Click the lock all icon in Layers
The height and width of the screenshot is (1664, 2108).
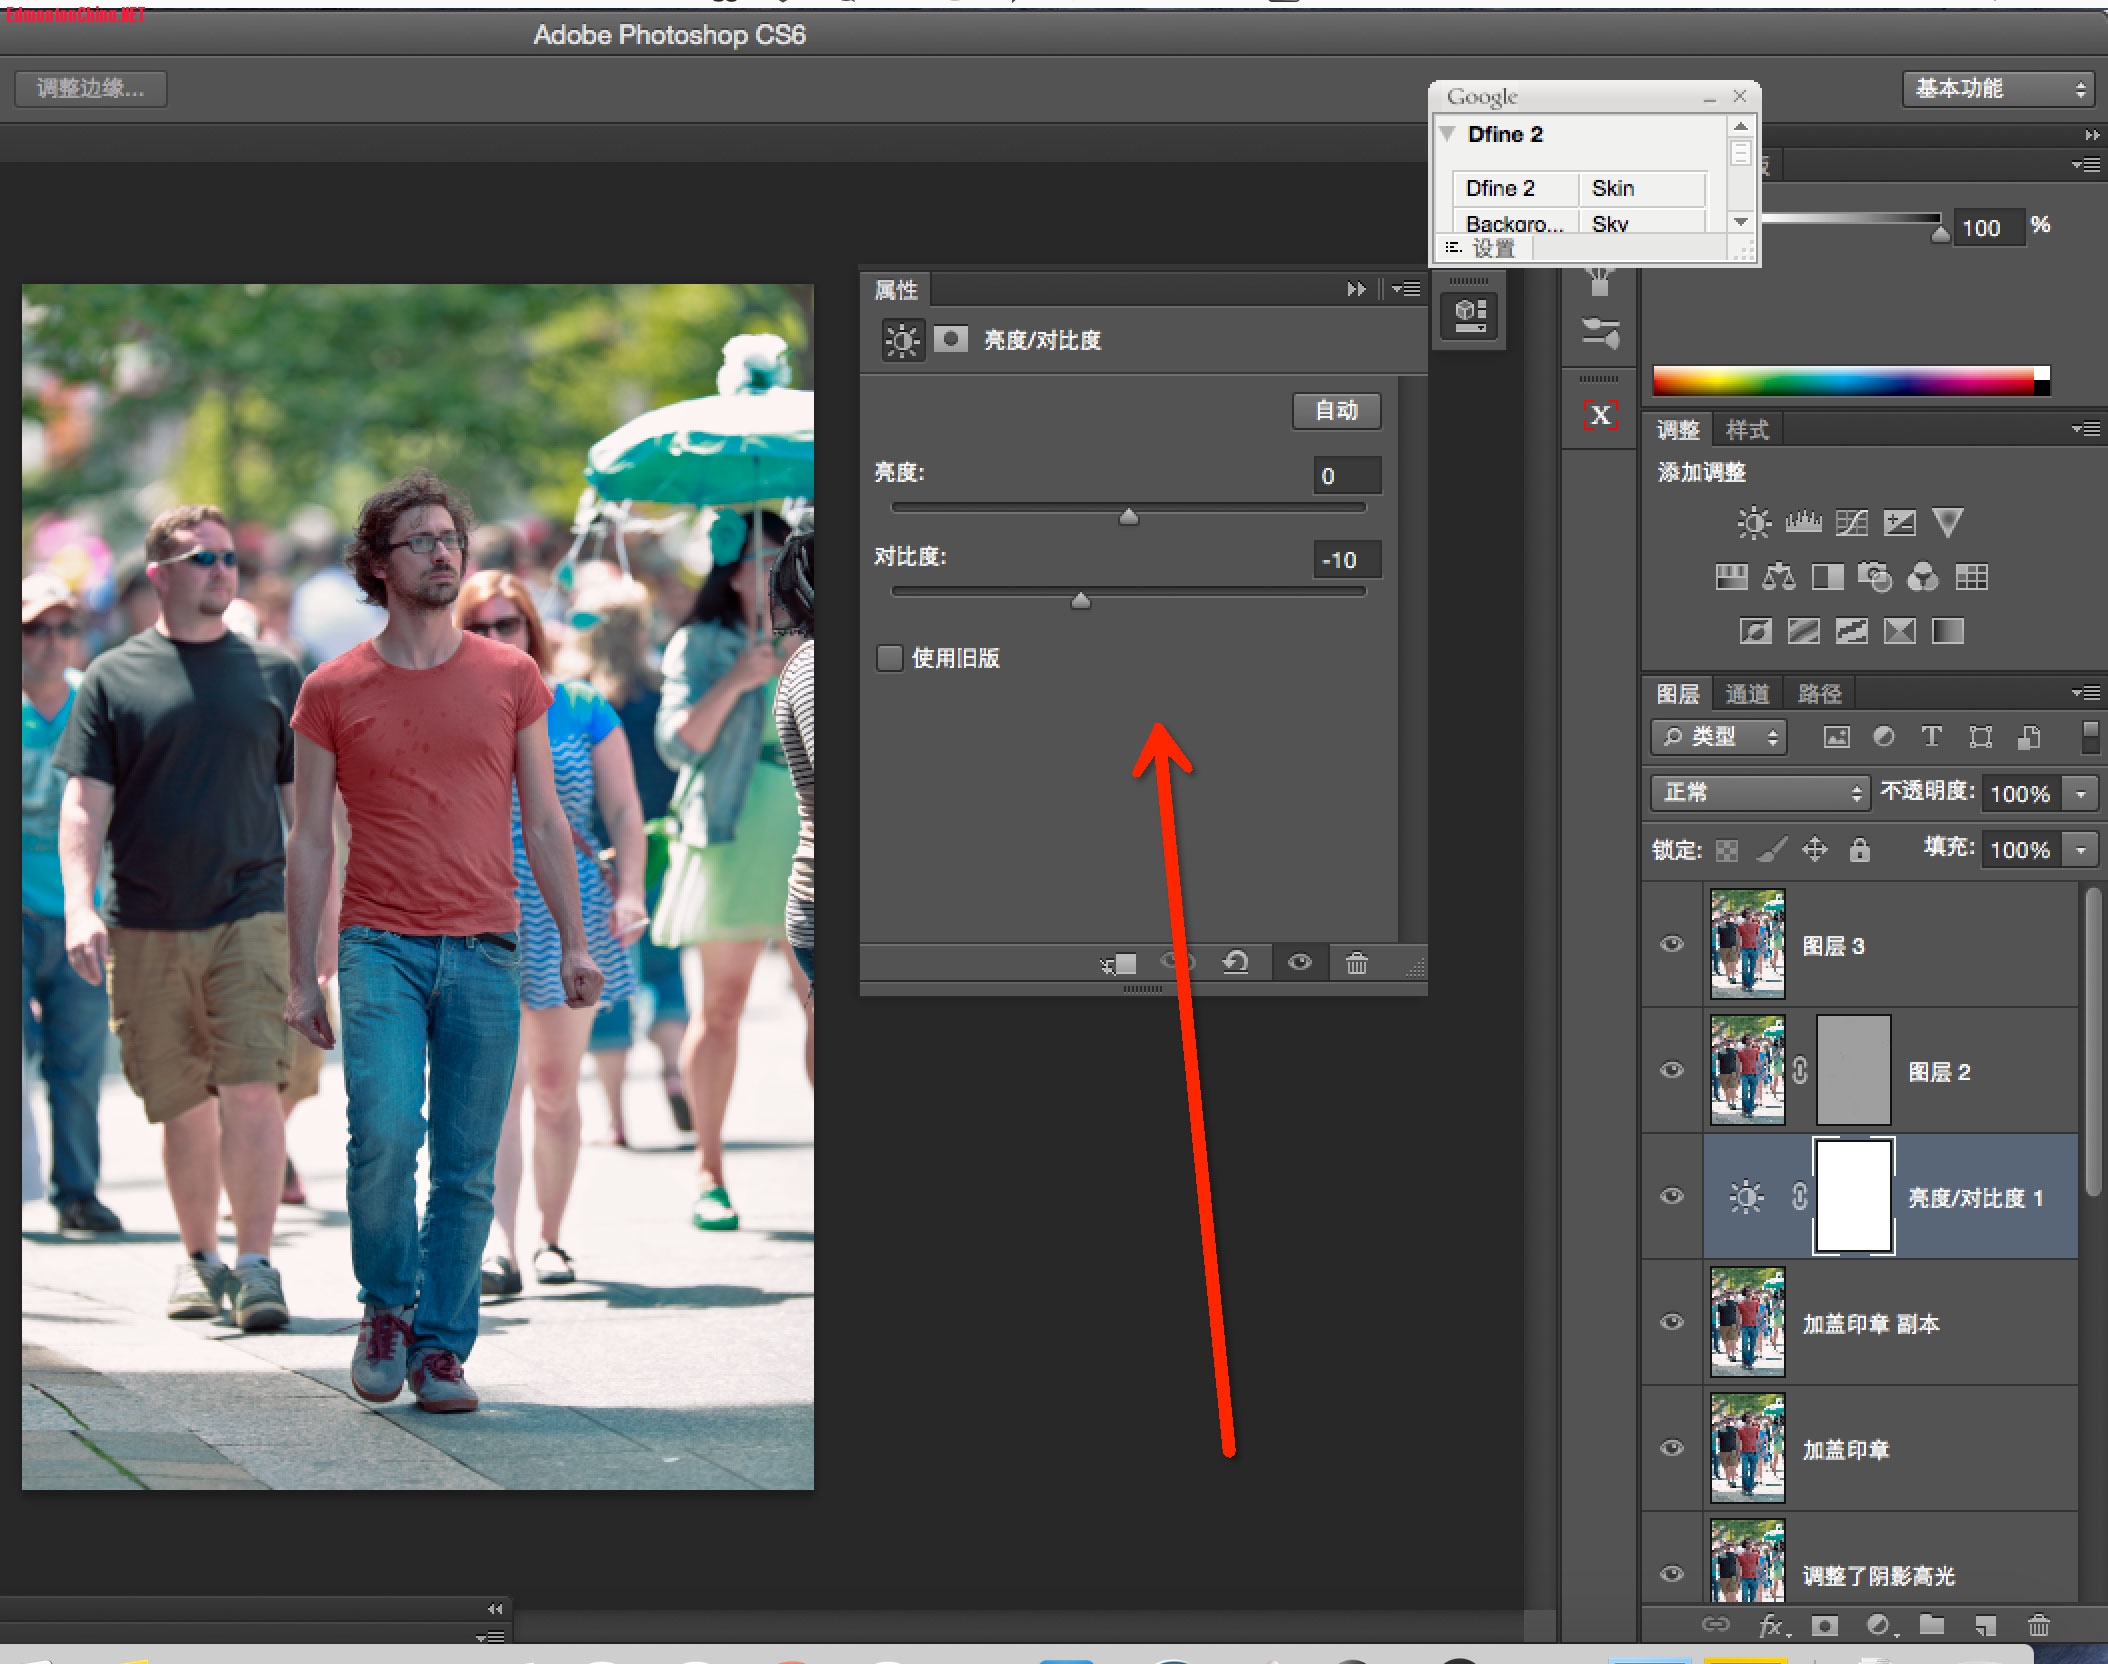[x=1859, y=850]
